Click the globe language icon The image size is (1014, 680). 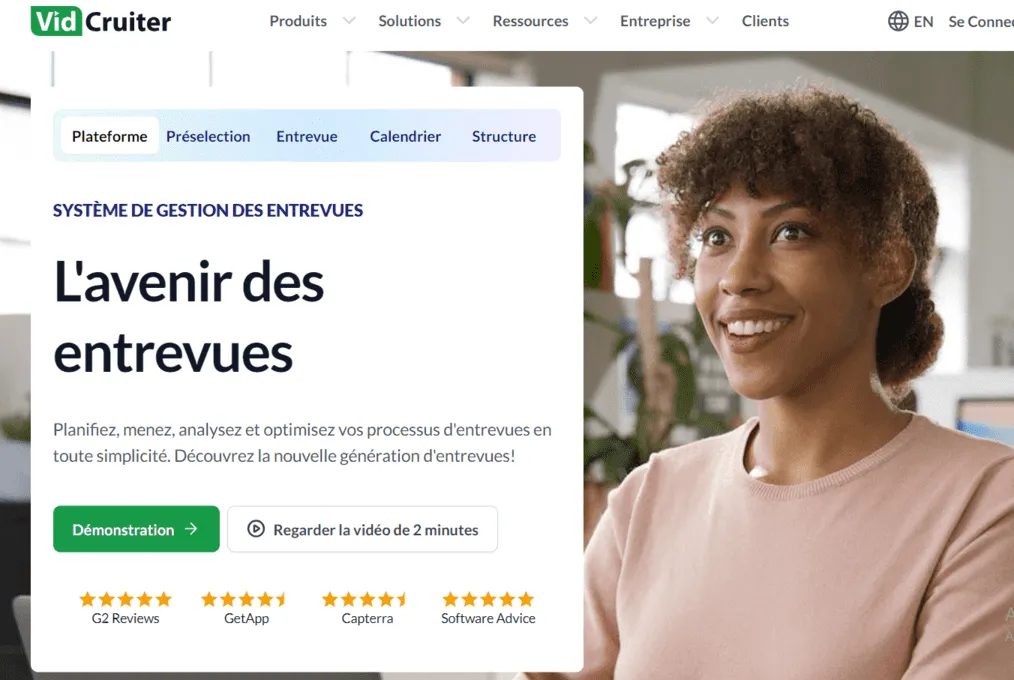[x=898, y=21]
